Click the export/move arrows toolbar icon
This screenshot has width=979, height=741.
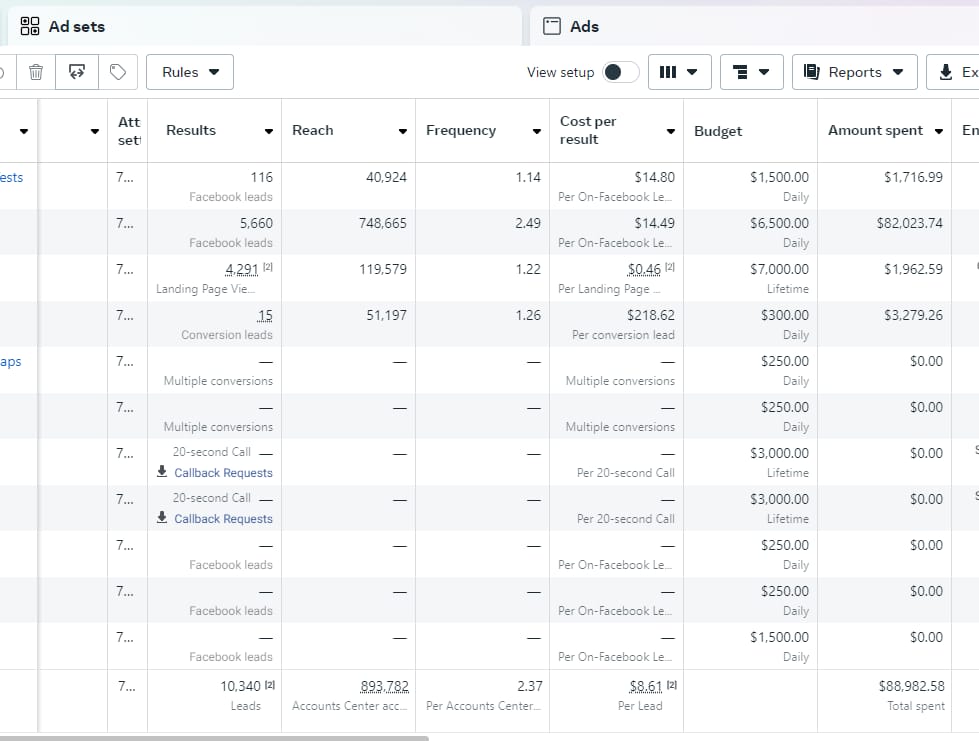[77, 72]
